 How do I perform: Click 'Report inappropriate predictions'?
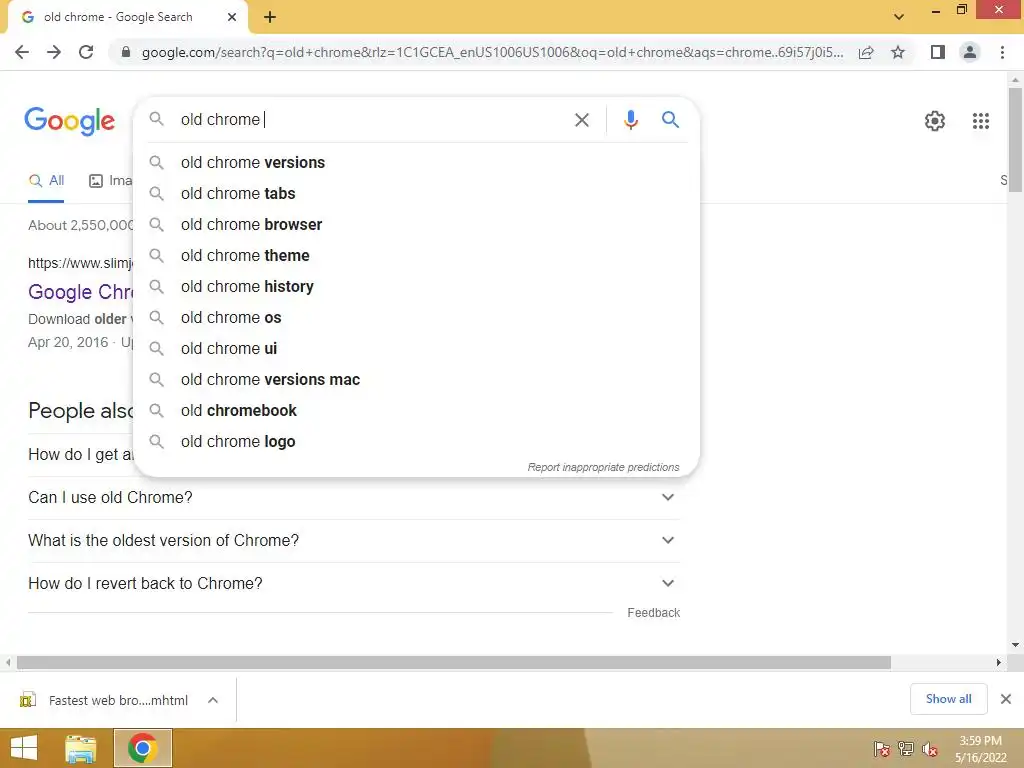603,468
